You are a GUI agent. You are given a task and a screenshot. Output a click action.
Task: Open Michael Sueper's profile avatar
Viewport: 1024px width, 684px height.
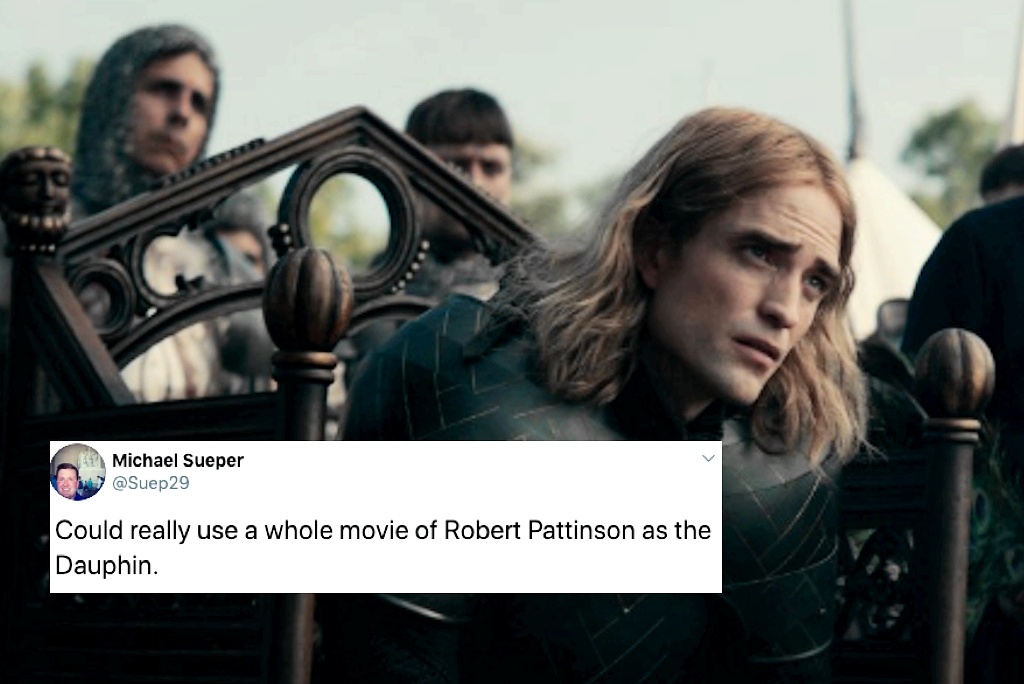(78, 472)
